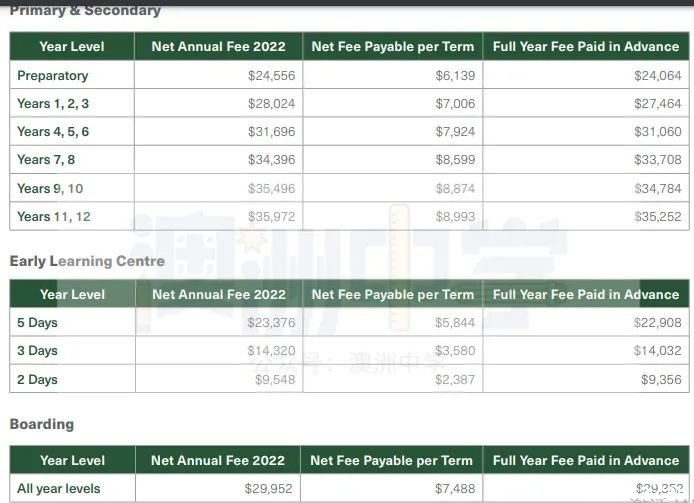694x503 pixels.
Task: Click Years 1, 2, 3 row label
Action: point(53,104)
